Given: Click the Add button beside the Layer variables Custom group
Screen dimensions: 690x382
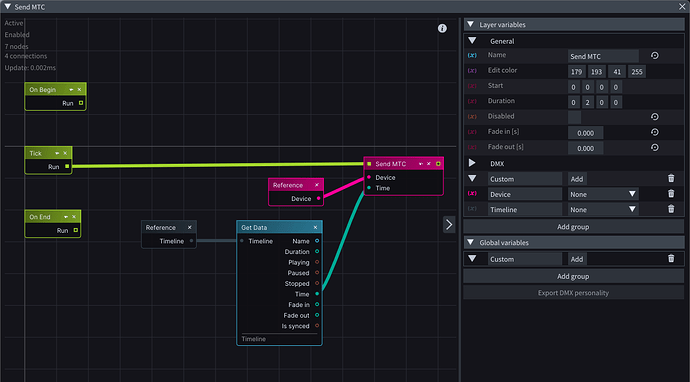Looking at the screenshot, I should point(577,179).
